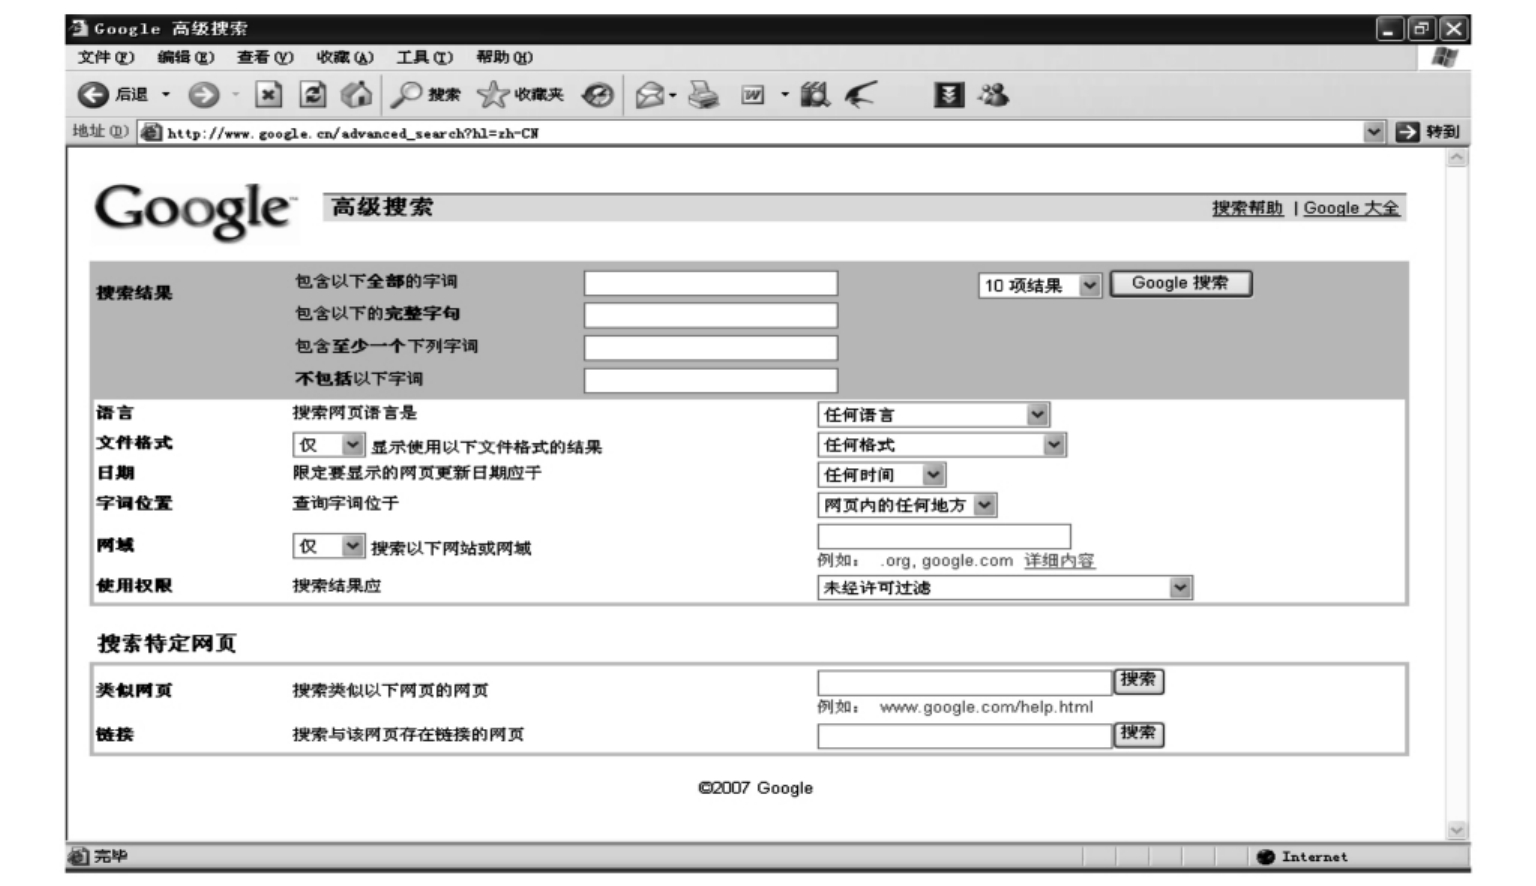Click the Internet zone globe in status bar
Screen dimensions: 1536x886
pos(1266,857)
